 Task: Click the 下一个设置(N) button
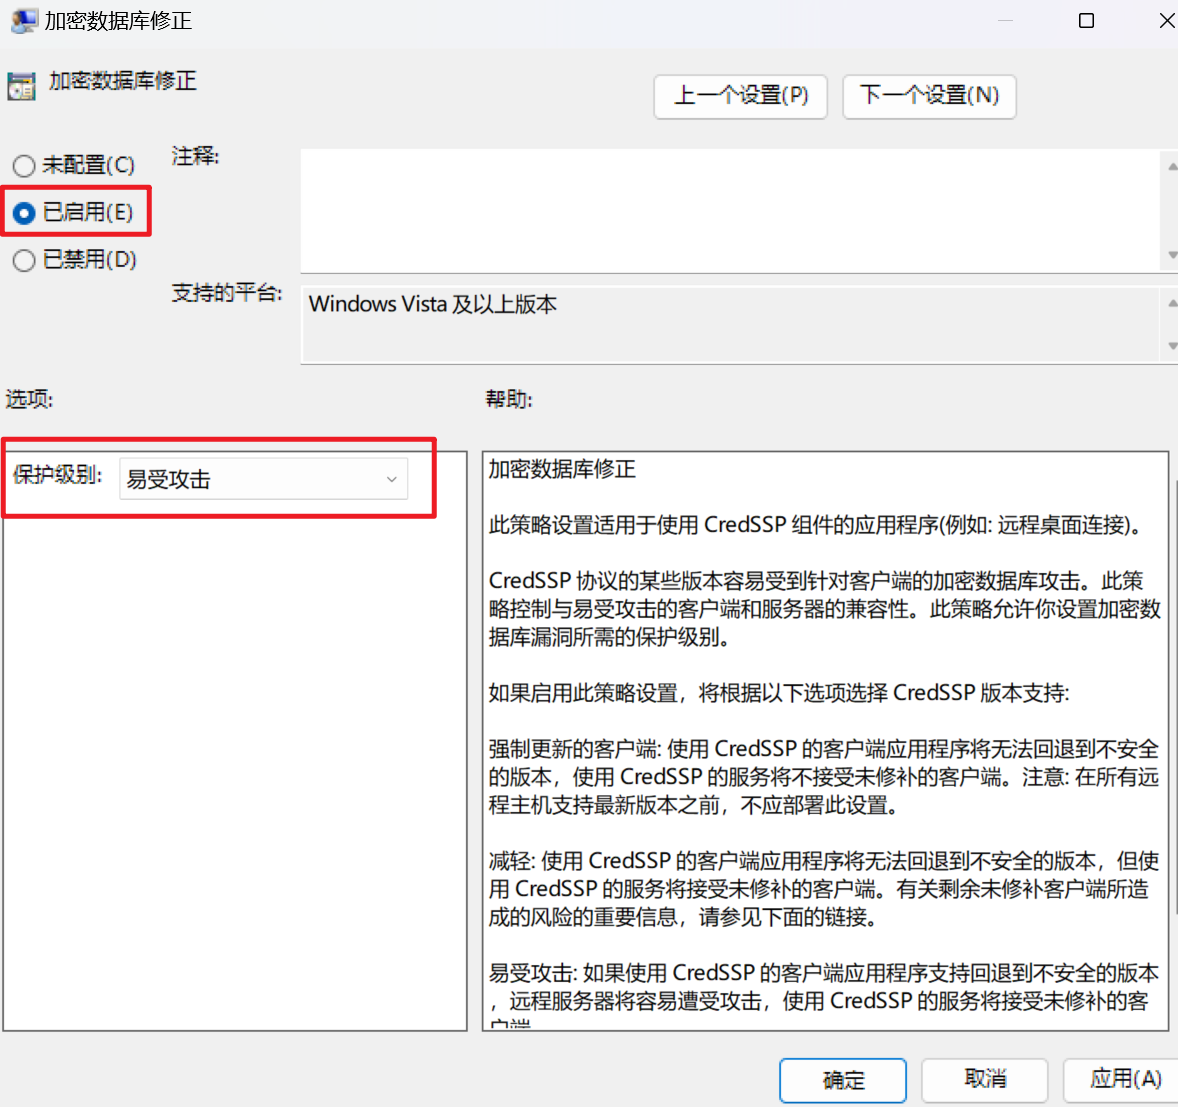[929, 96]
